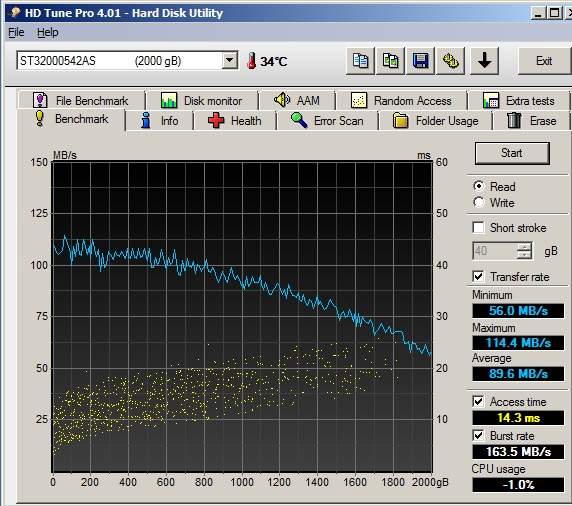Open the options gear icon in toolbar
This screenshot has height=506, width=572.
pyautogui.click(x=451, y=61)
